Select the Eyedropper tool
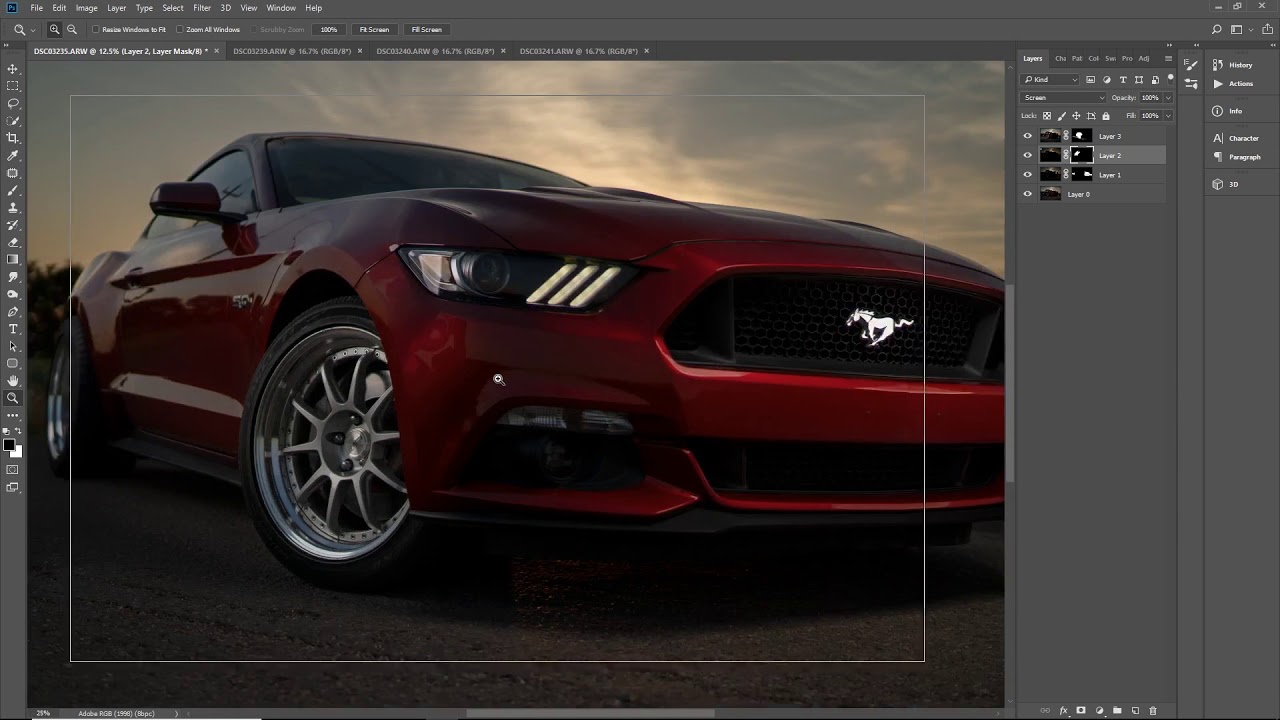This screenshot has height=720, width=1280. pos(13,156)
